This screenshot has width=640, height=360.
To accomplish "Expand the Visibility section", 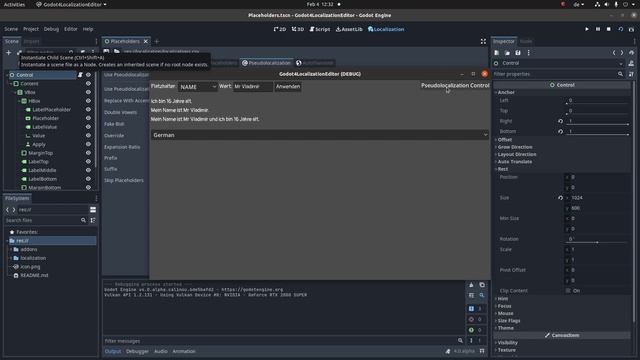I will [x=507, y=343].
